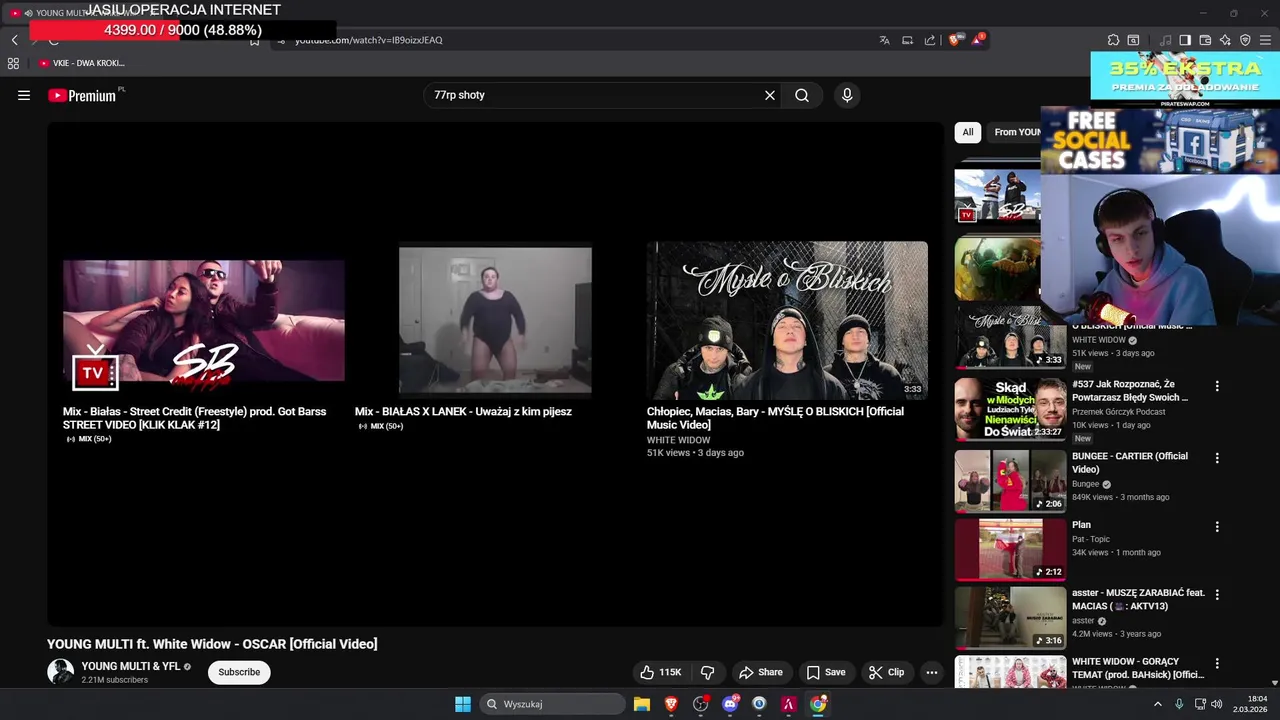The image size is (1280, 720).
Task: Open the YOUNG MULTI & YFL channel avatar
Action: point(60,672)
